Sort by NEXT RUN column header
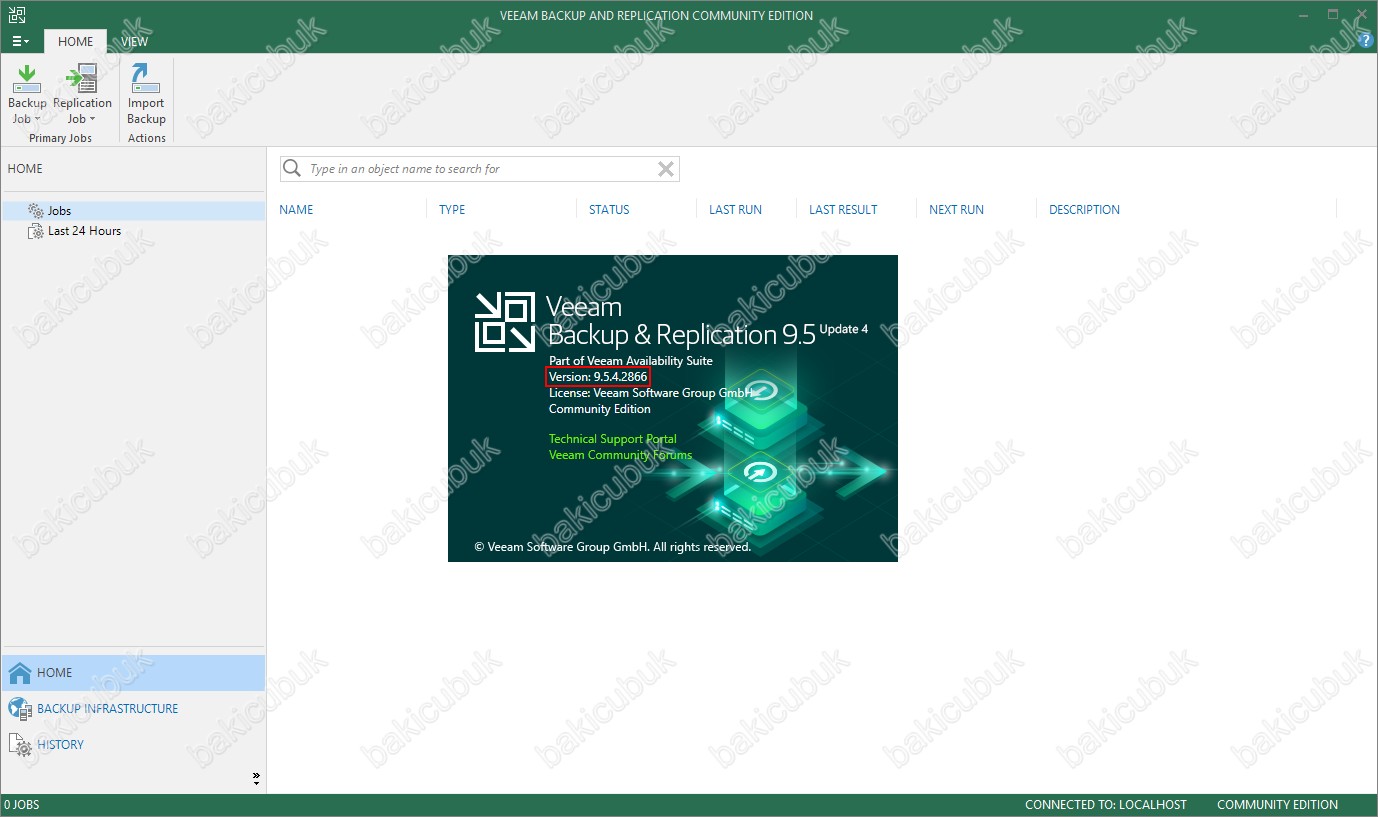1378x817 pixels. pyautogui.click(x=956, y=210)
